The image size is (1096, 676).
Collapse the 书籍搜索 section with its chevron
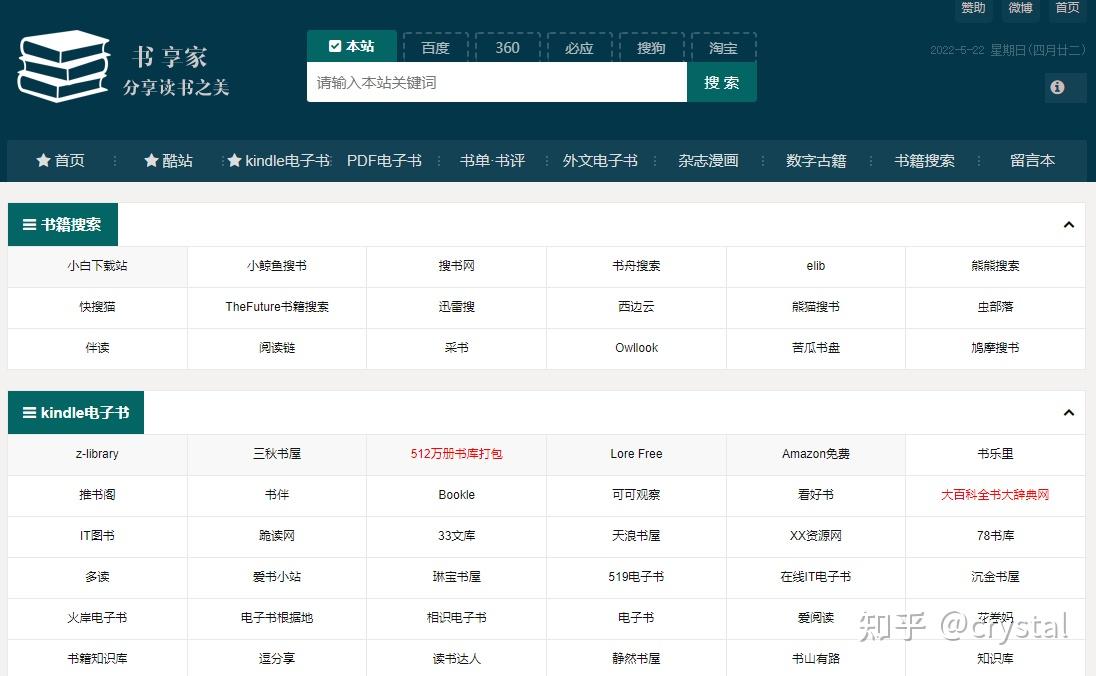click(1069, 224)
